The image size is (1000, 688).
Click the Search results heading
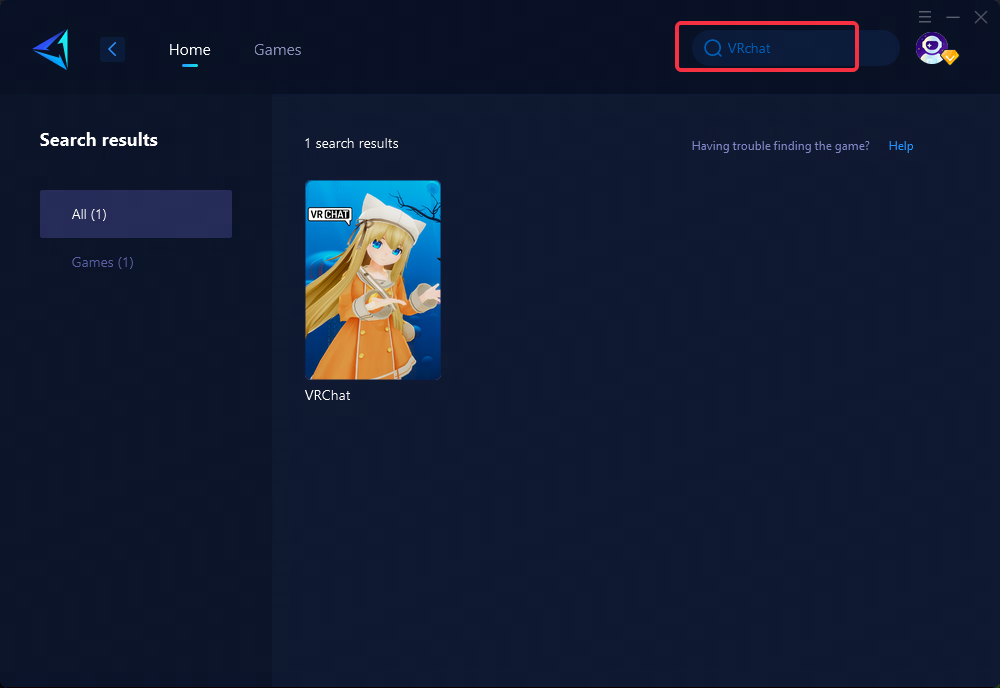(99, 140)
